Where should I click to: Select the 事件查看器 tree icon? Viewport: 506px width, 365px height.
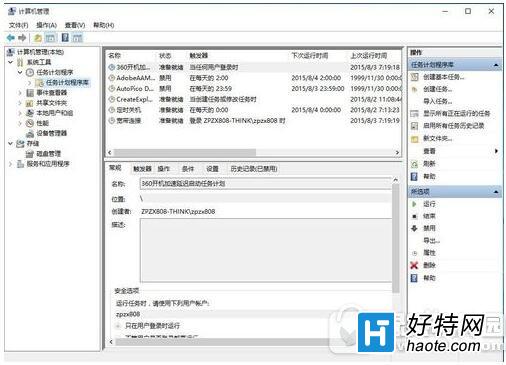pos(30,93)
